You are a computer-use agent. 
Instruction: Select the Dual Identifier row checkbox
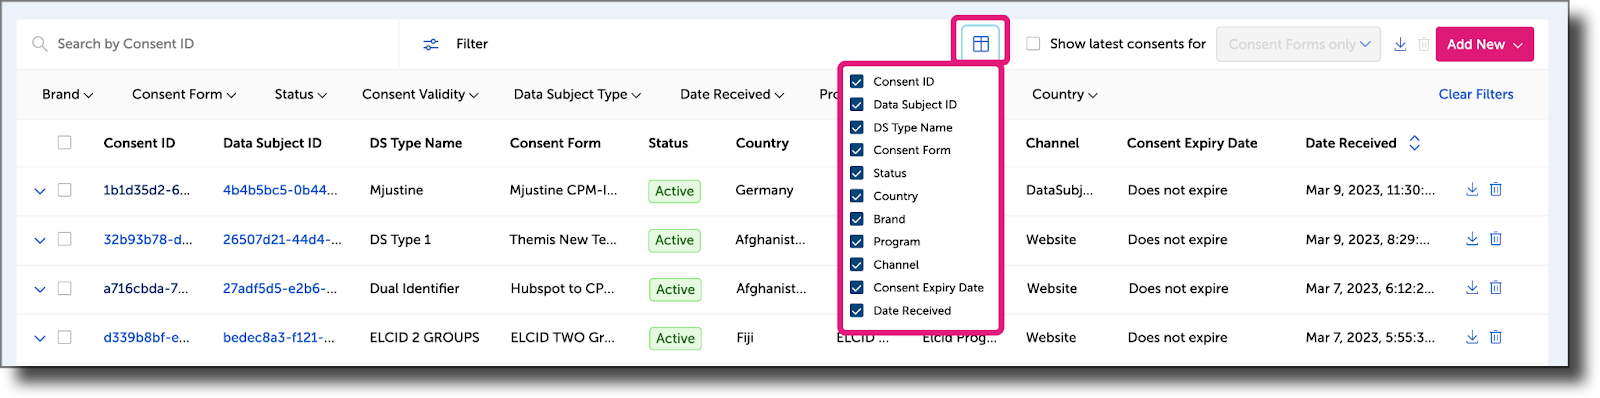point(64,288)
